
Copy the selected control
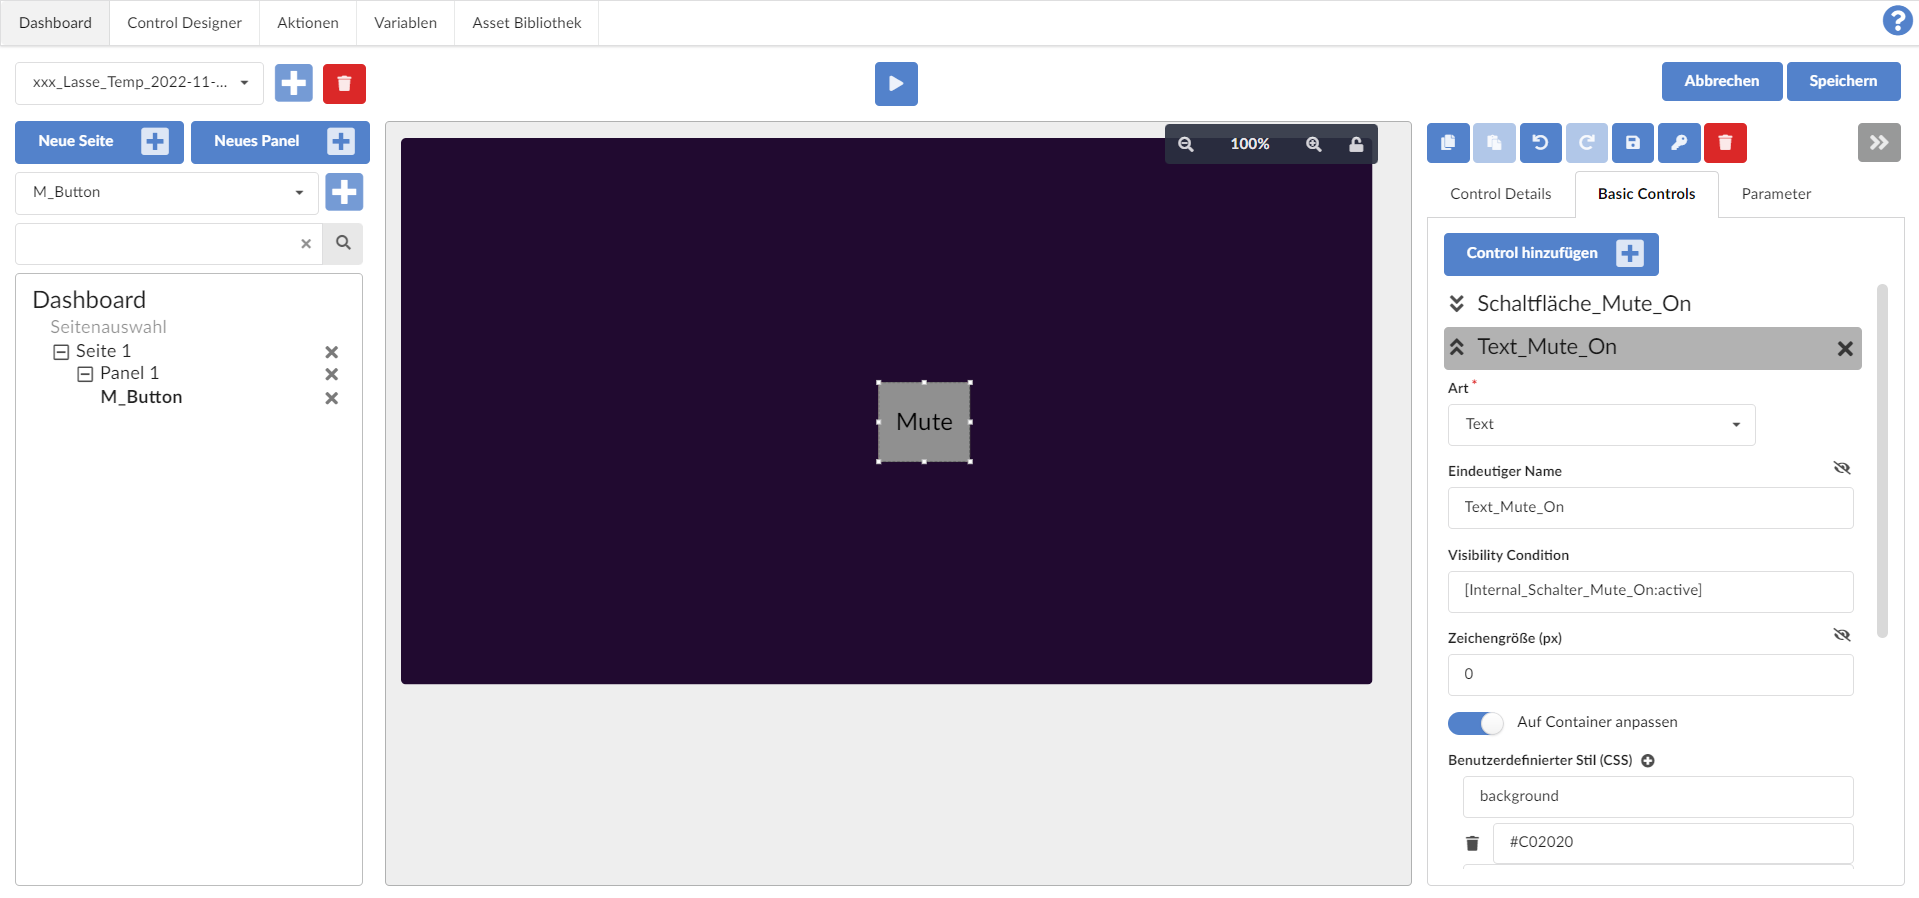(x=1448, y=143)
